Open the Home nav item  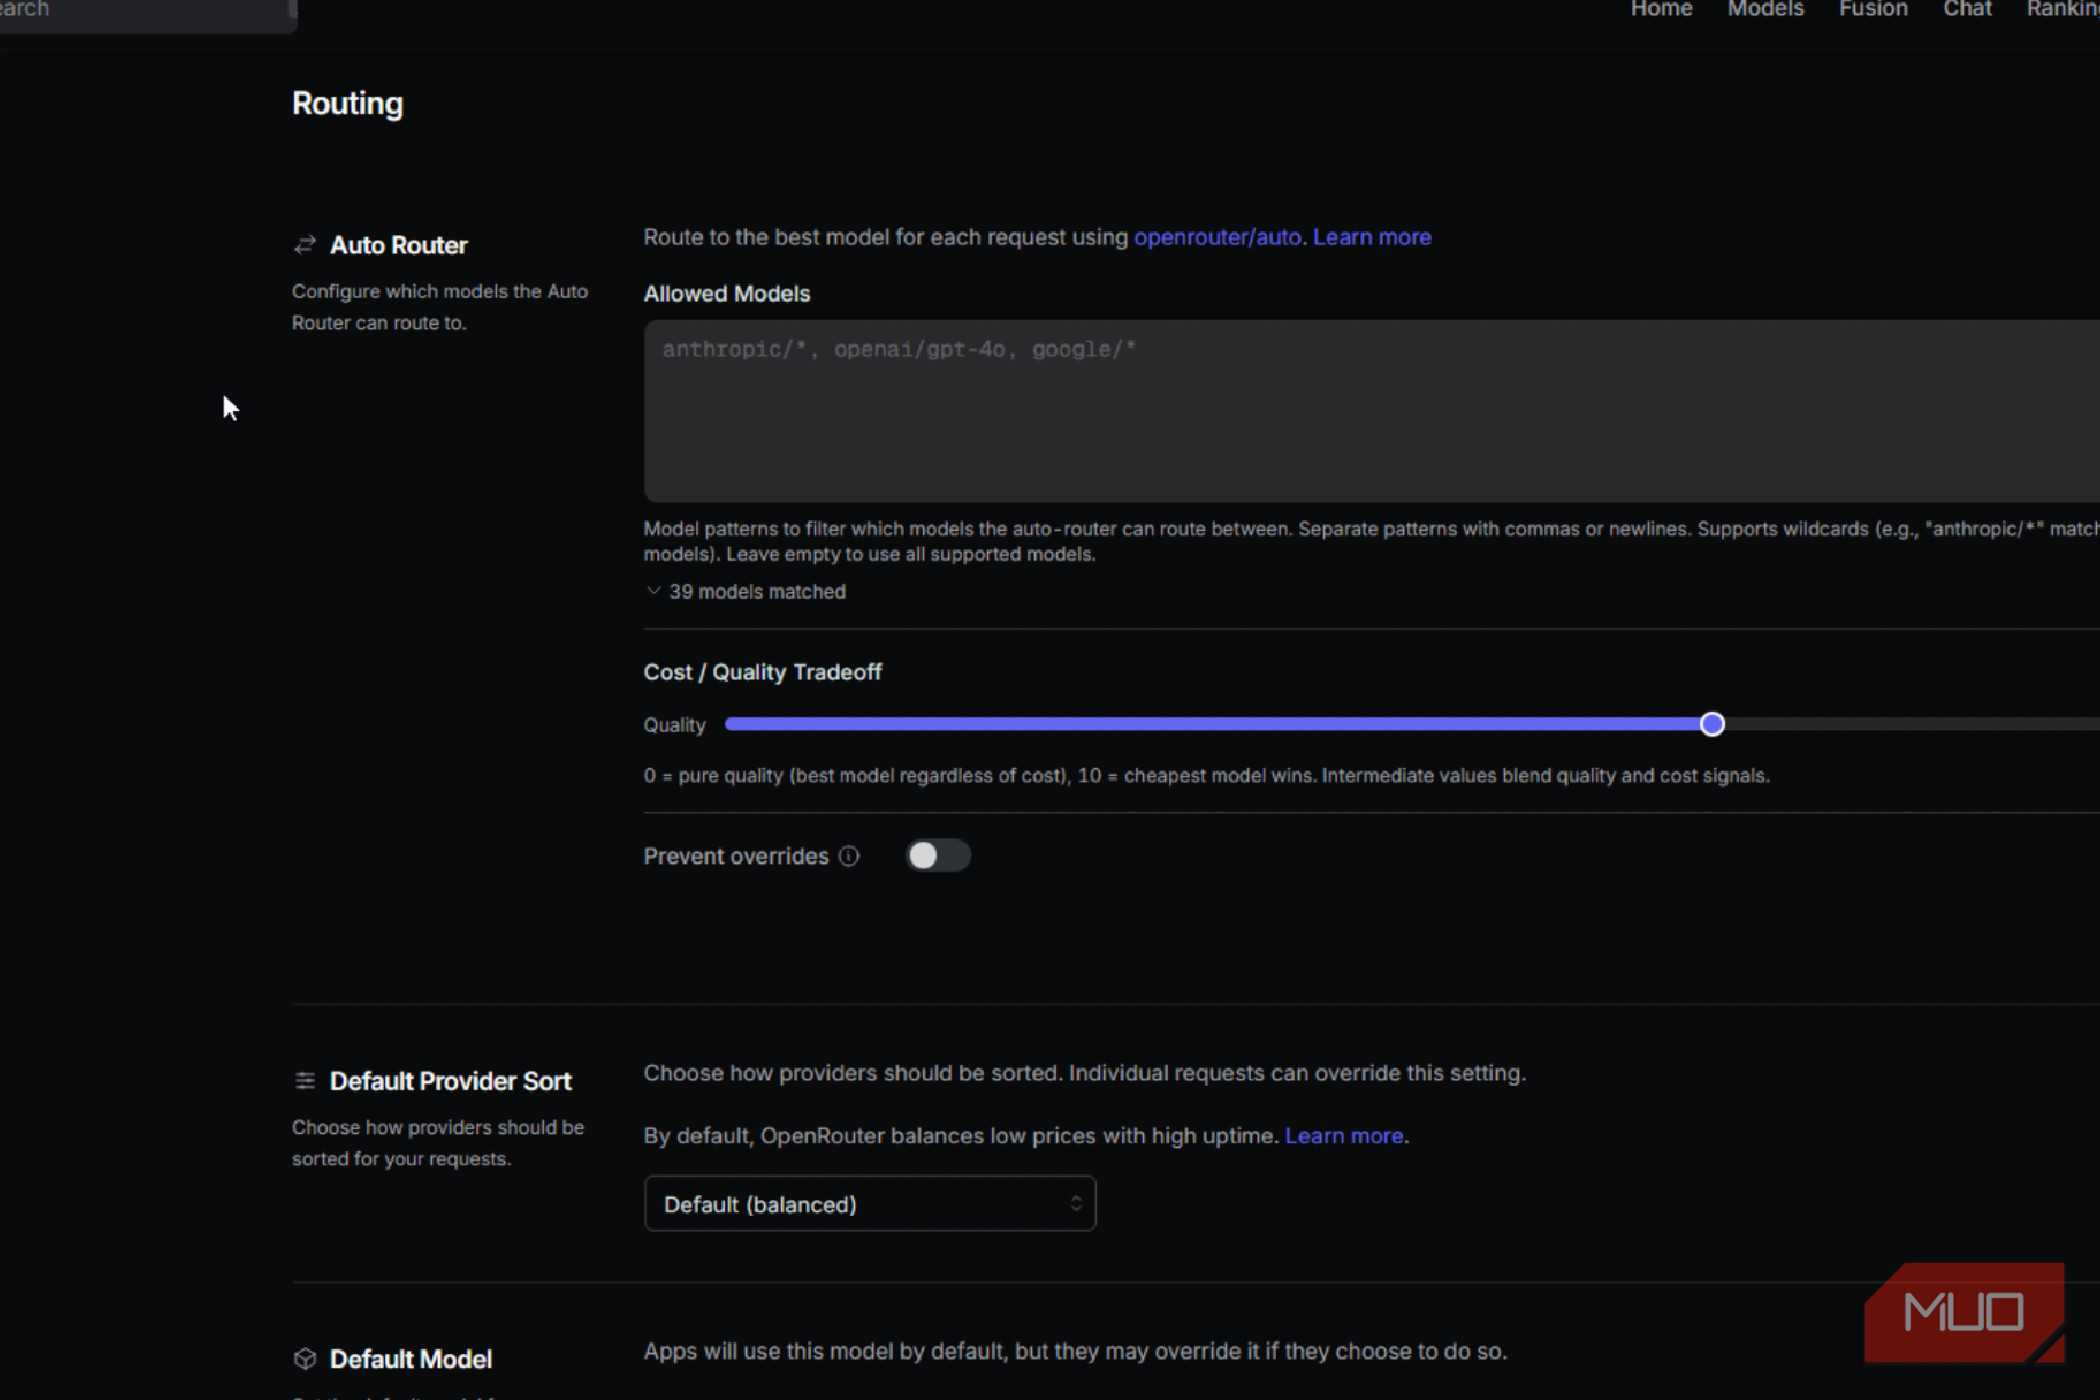[1661, 9]
